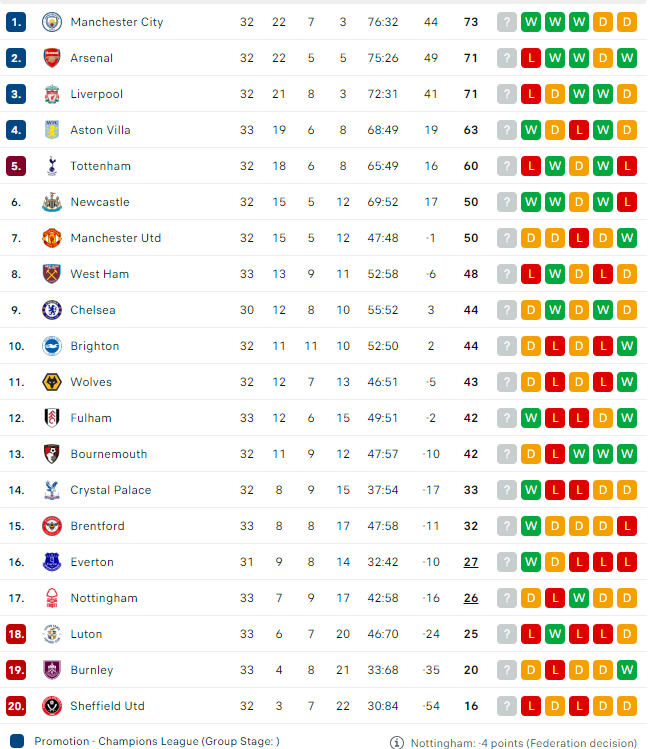Click the blue Champions League promotion legend square

pyautogui.click(x=15, y=742)
